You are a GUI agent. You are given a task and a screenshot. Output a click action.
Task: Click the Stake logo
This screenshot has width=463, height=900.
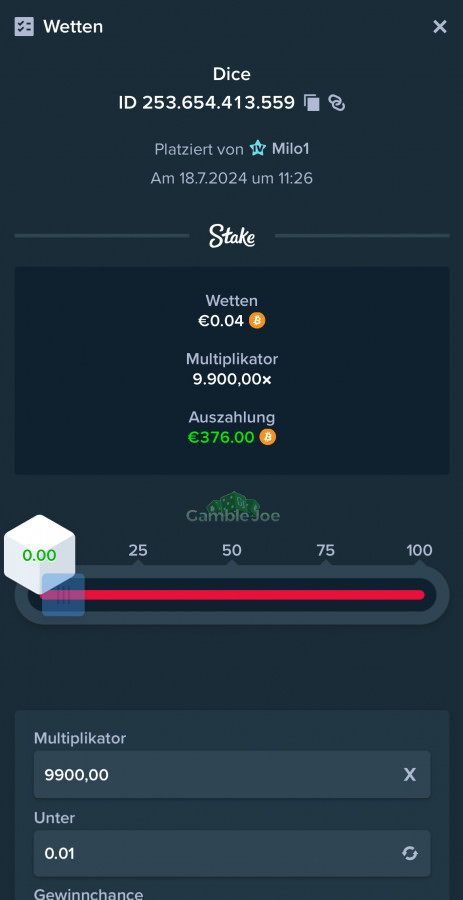coord(232,235)
